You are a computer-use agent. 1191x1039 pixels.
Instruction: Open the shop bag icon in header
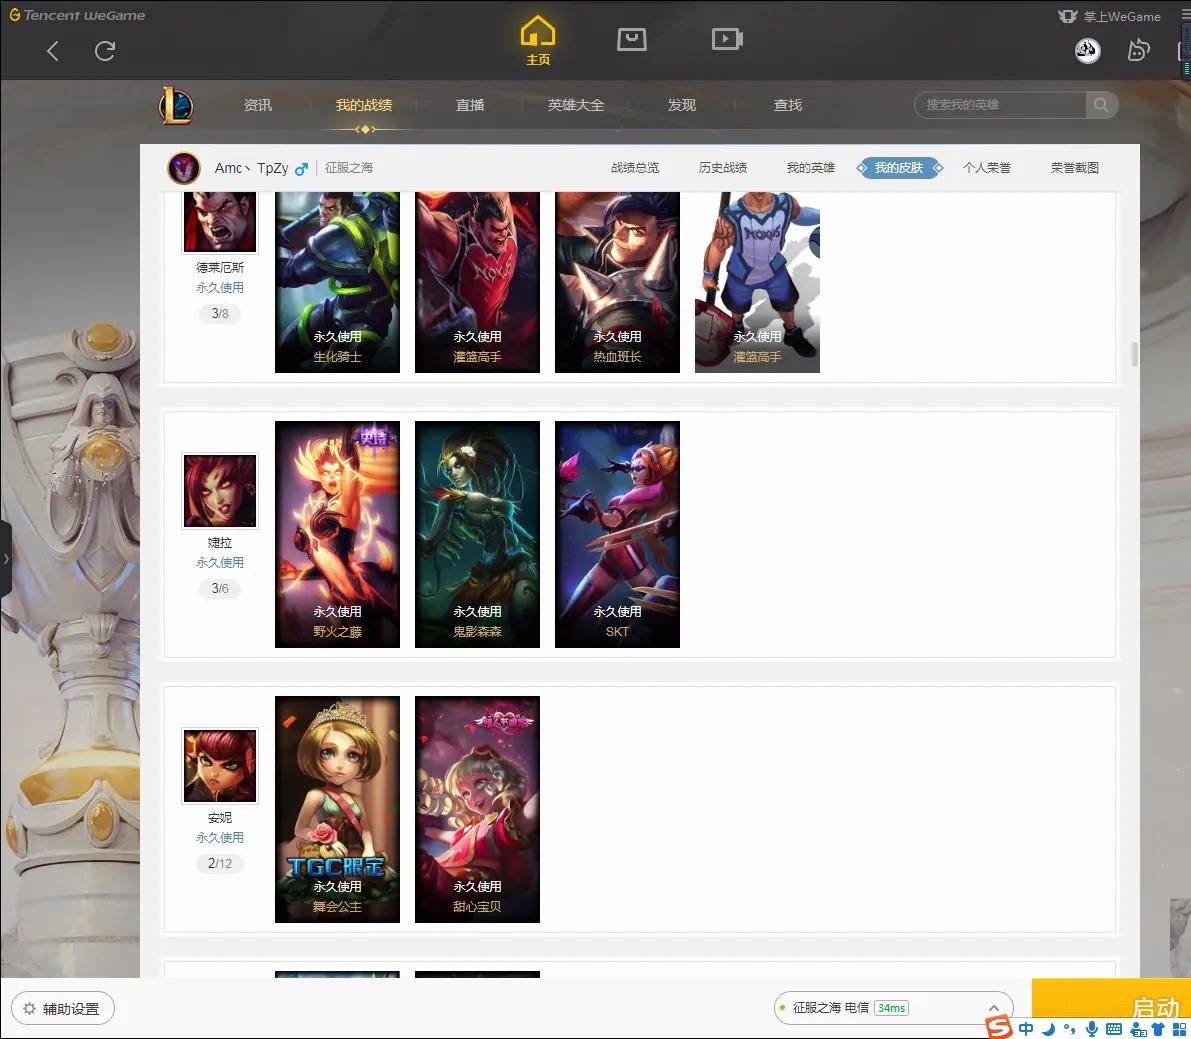pyautogui.click(x=631, y=39)
